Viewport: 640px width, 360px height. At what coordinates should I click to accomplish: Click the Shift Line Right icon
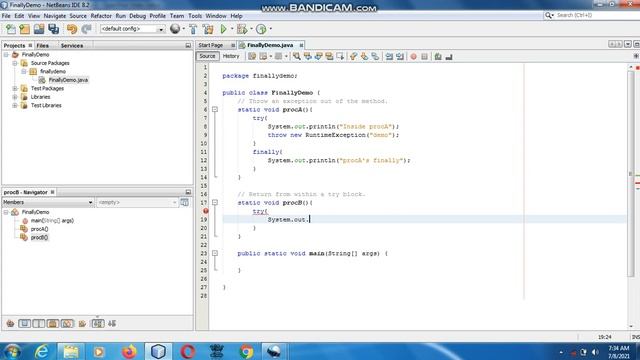400,57
